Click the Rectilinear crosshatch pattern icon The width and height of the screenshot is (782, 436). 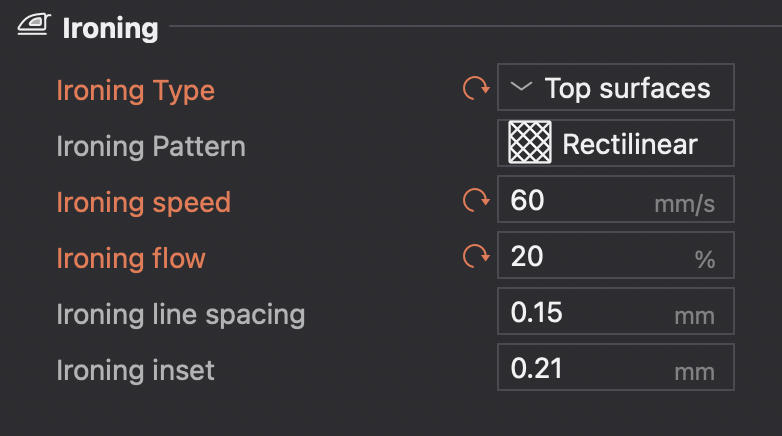pos(530,144)
